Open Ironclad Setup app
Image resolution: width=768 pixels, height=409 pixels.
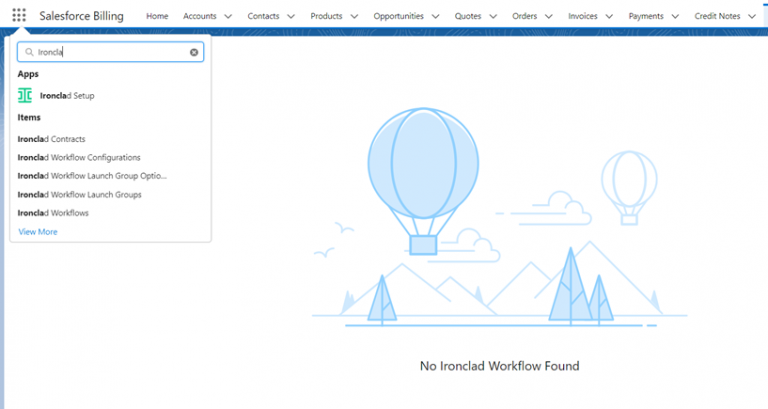(67, 95)
